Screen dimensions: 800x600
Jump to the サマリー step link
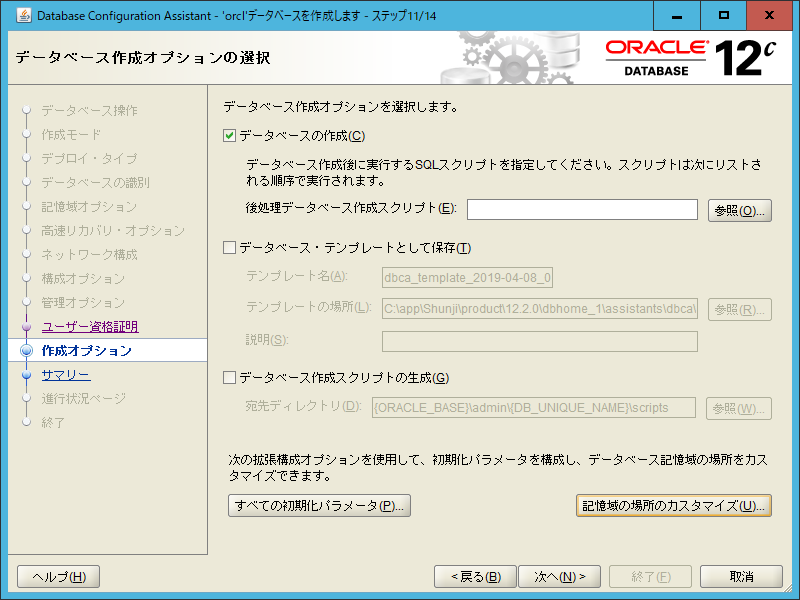[66, 375]
